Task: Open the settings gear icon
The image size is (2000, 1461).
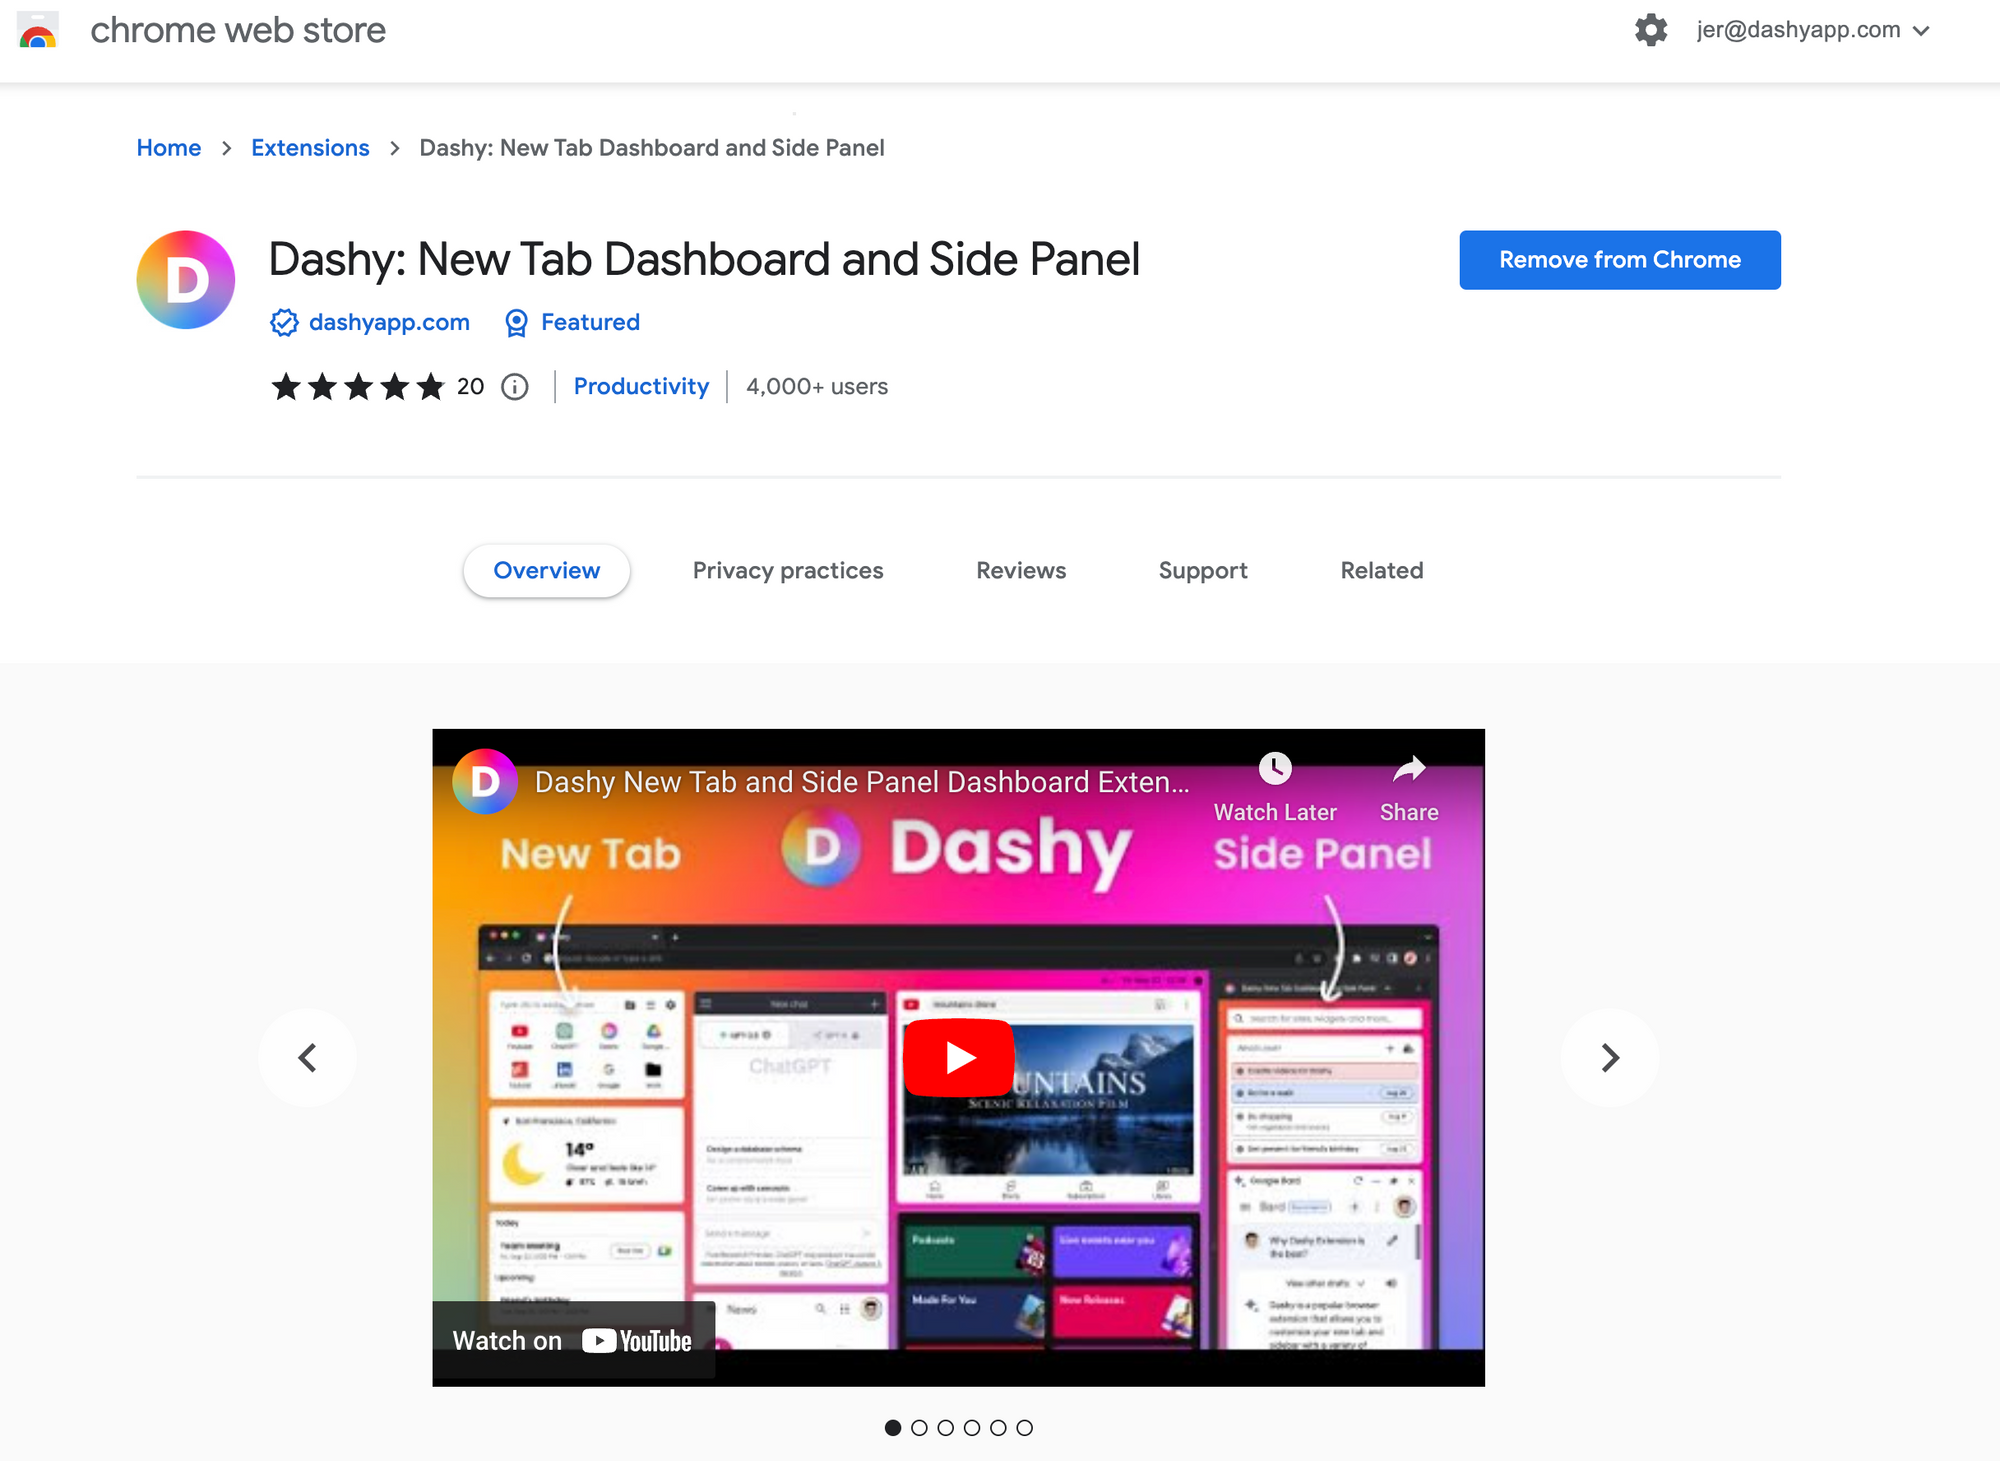Action: pos(1651,30)
